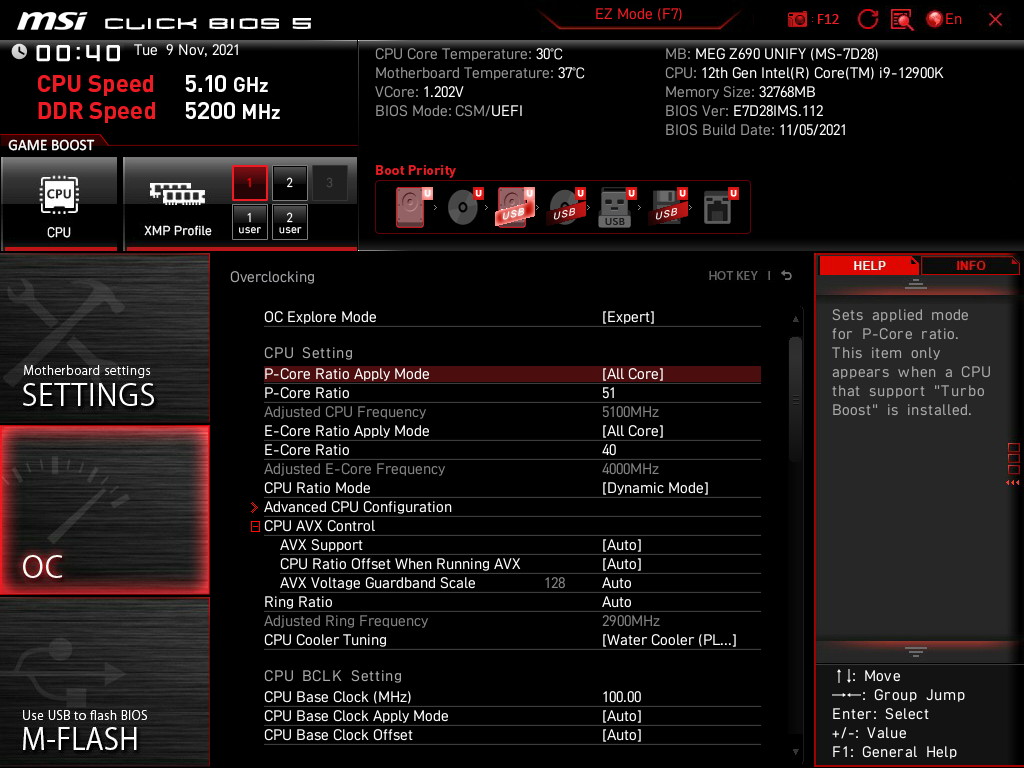Viewport: 1024px width, 768px height.
Task: Switch to the HELP tab
Action: coord(869,266)
